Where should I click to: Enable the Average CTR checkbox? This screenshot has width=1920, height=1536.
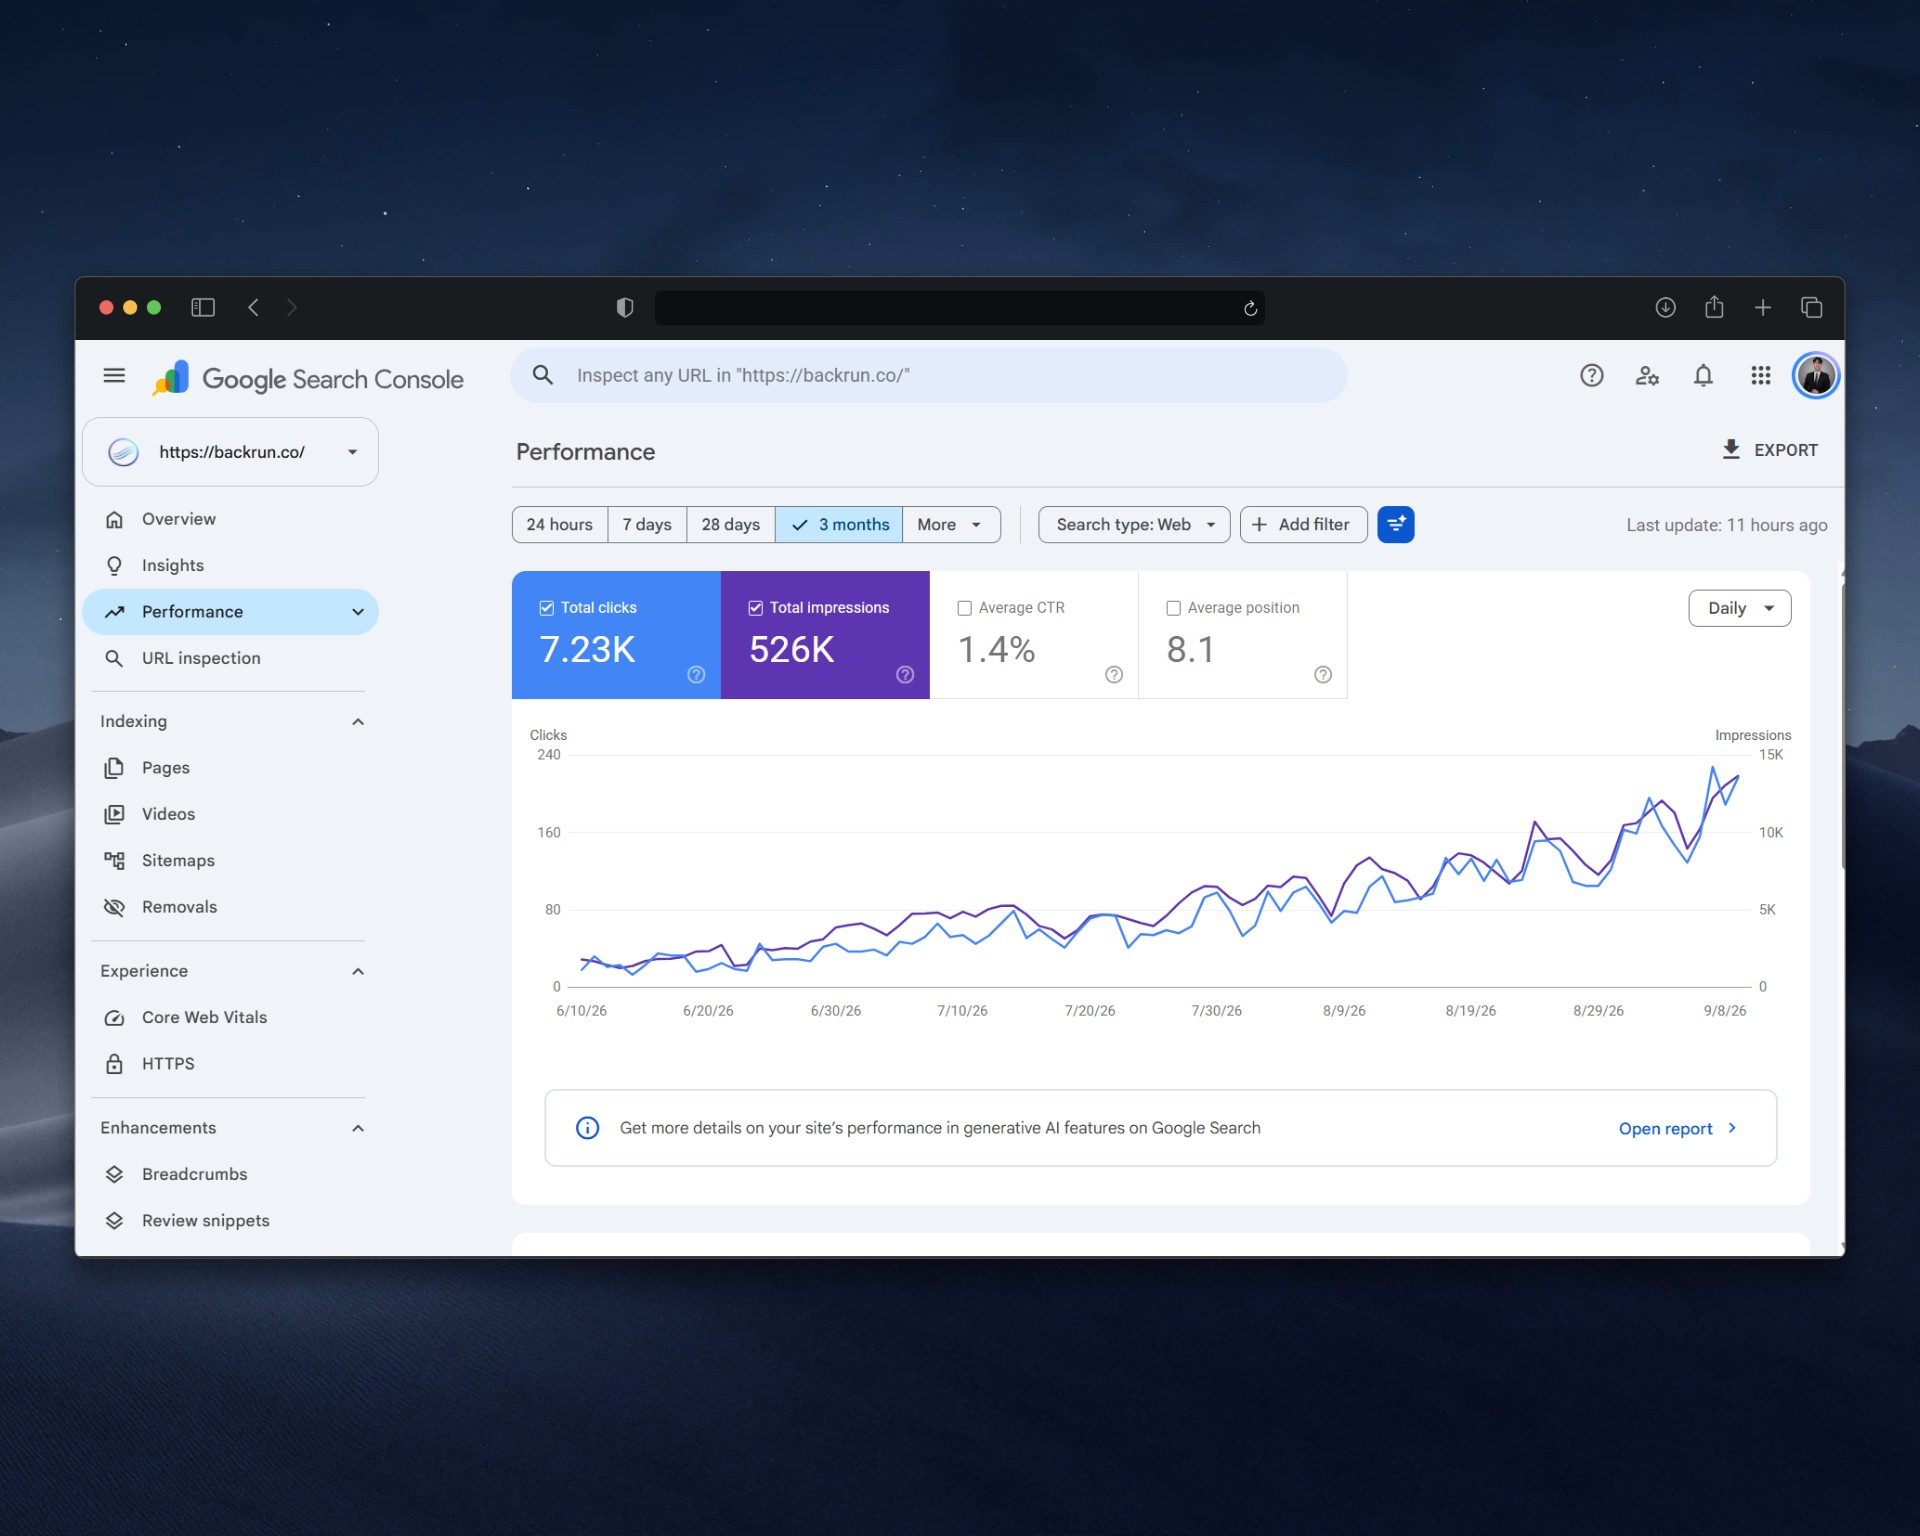pos(965,607)
